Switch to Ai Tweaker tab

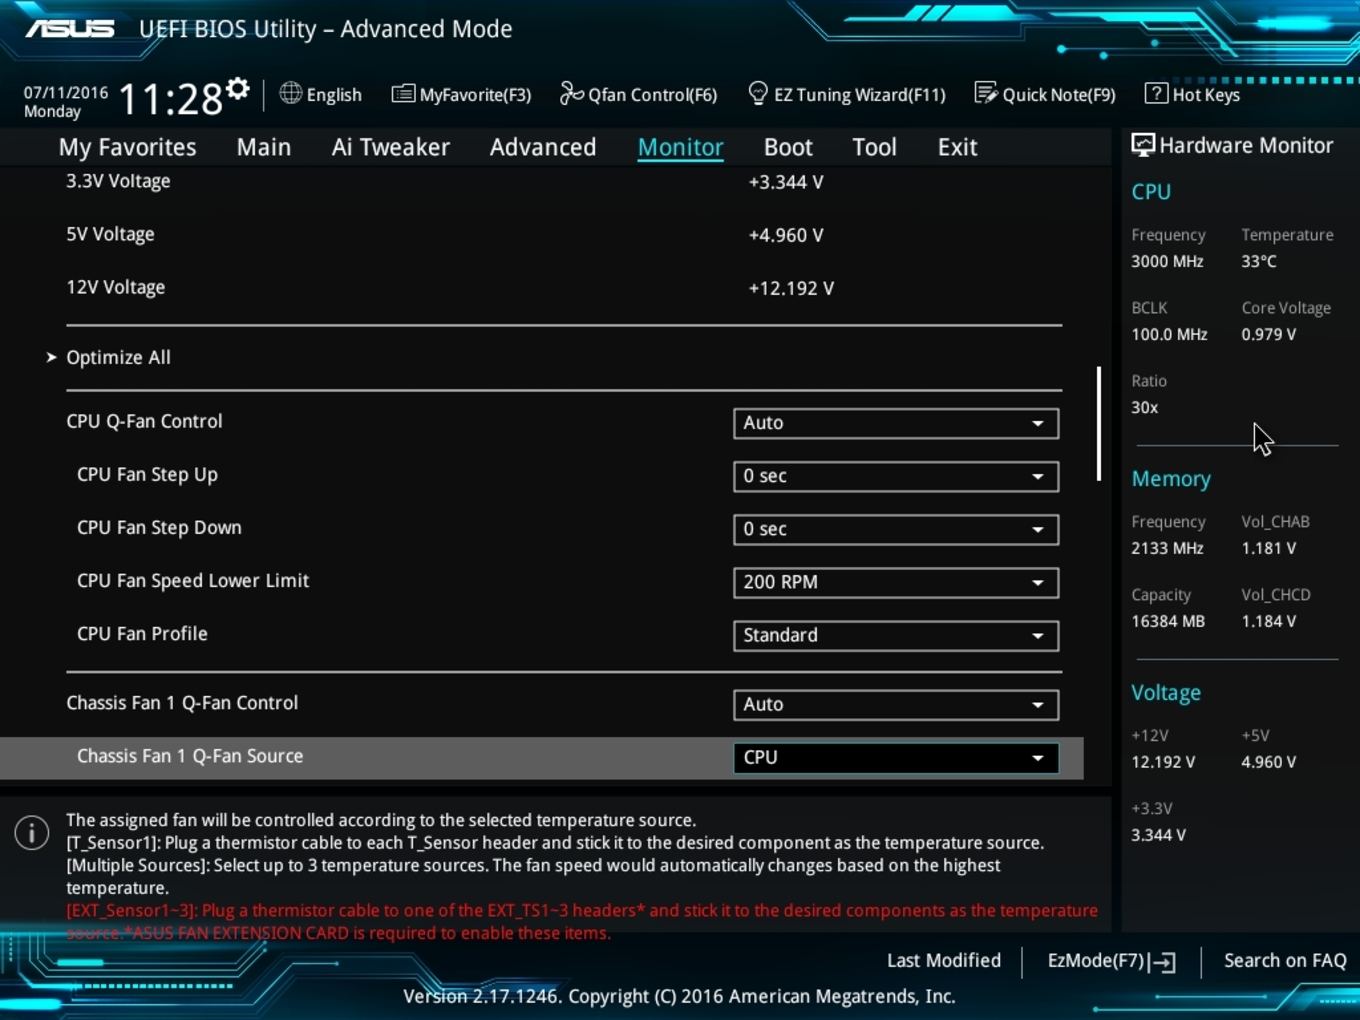click(391, 147)
